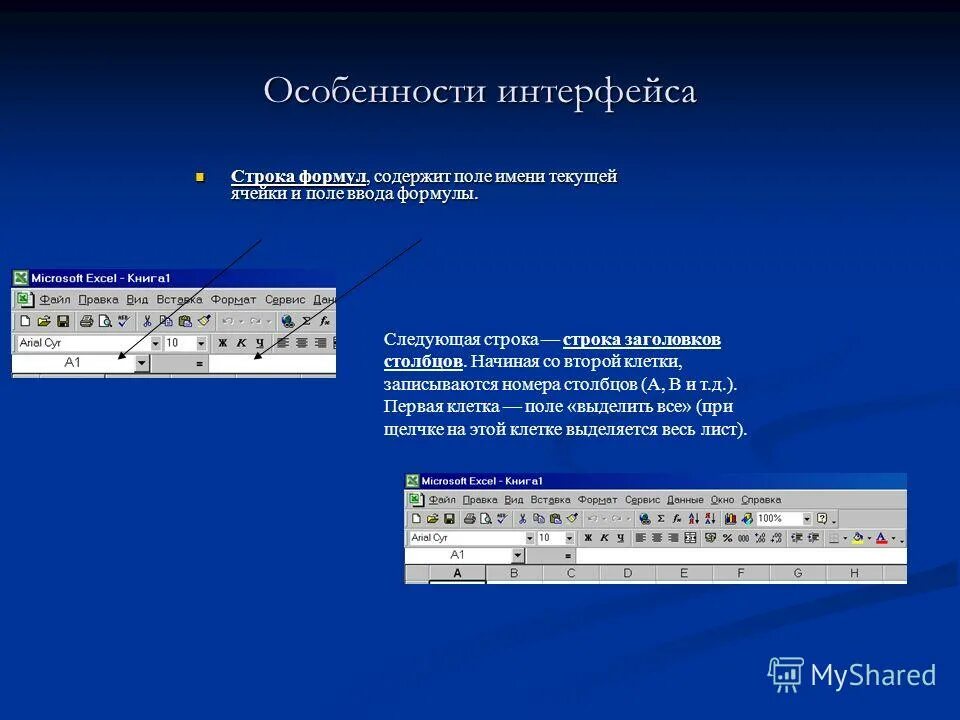Expand the font size dropdown showing 10
The width and height of the screenshot is (960, 720).
(569, 536)
